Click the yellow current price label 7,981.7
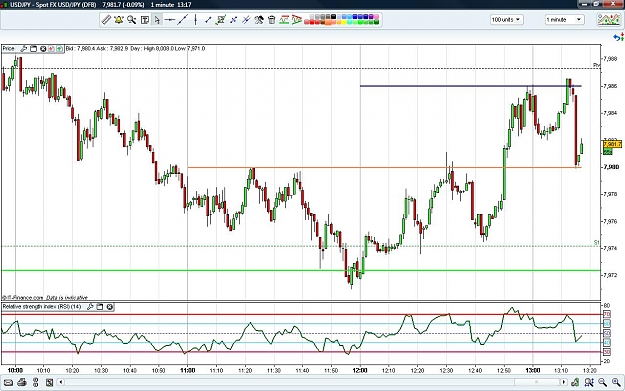Viewport: 625px width, 391px height. [x=612, y=144]
